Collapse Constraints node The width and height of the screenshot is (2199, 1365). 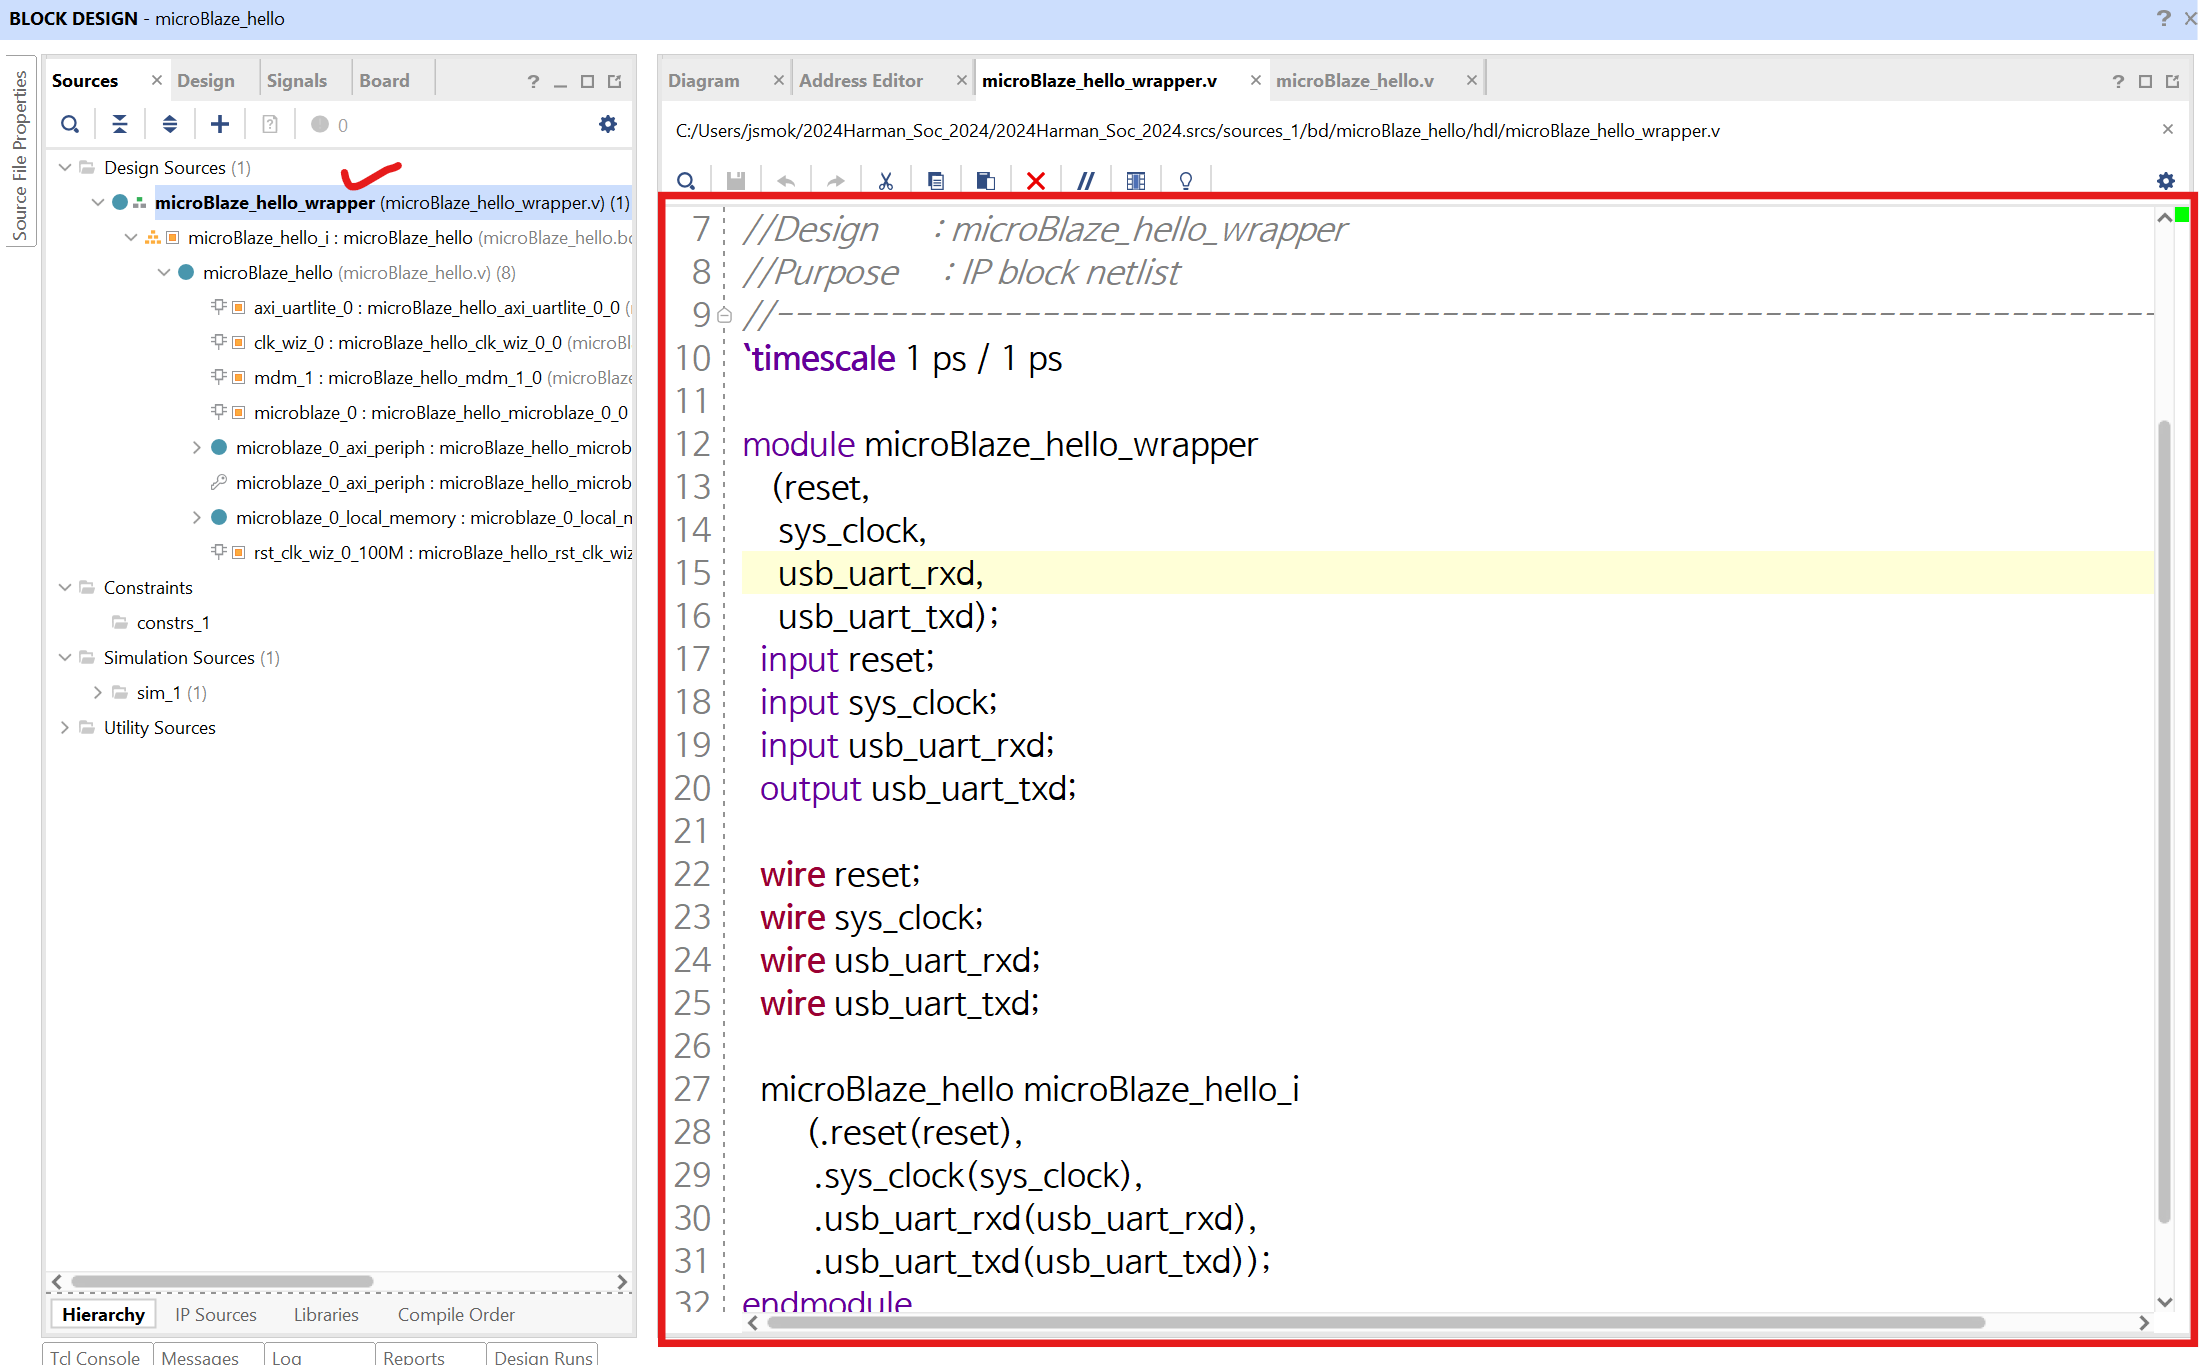[65, 587]
